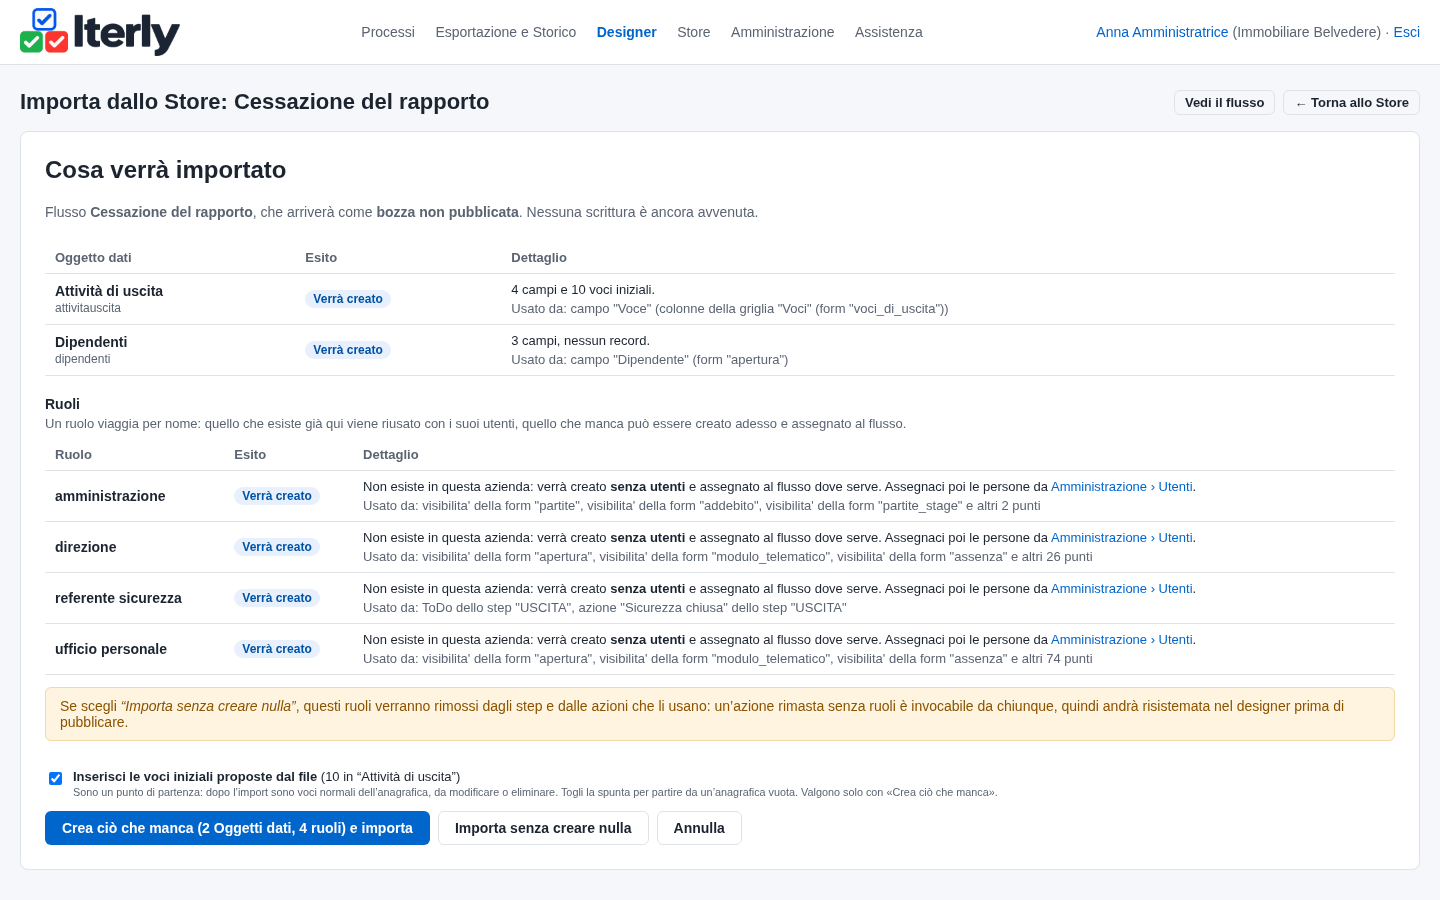This screenshot has width=1440, height=900.
Task: Select the referente sicurezza role name
Action: click(118, 598)
